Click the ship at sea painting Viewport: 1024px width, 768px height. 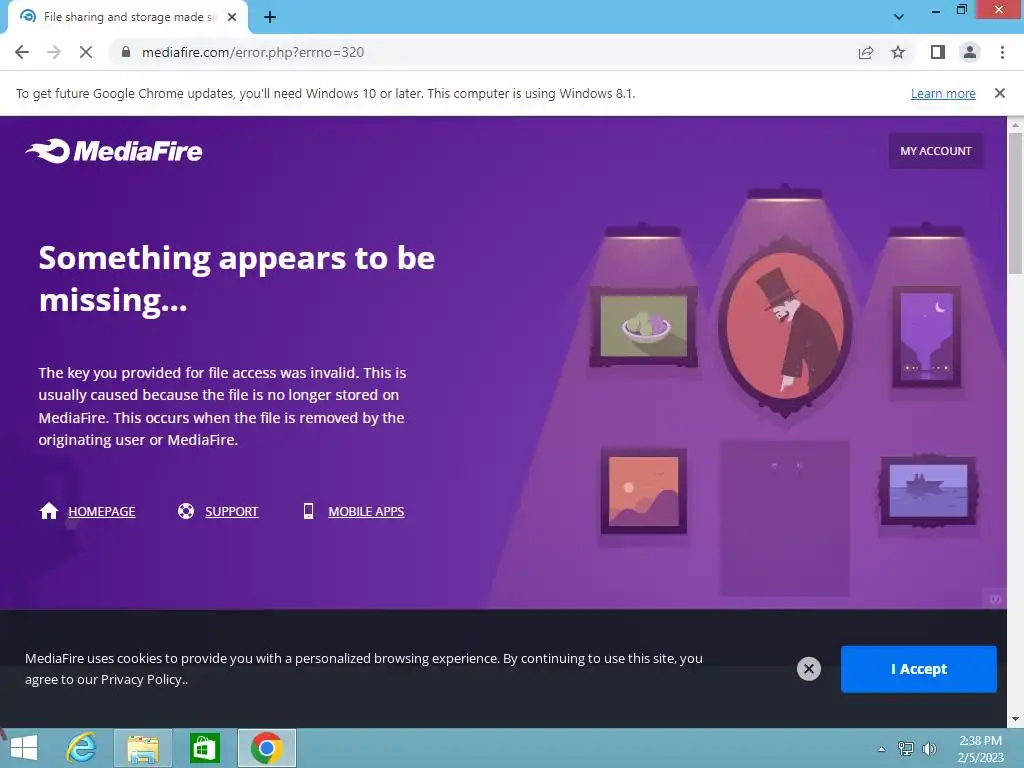pos(928,490)
